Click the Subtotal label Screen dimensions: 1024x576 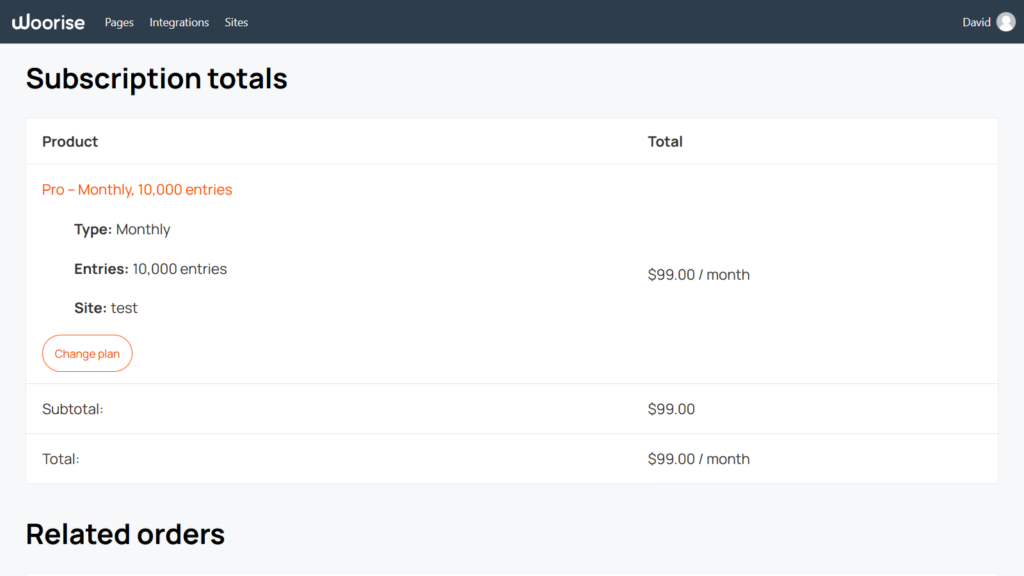pos(73,409)
